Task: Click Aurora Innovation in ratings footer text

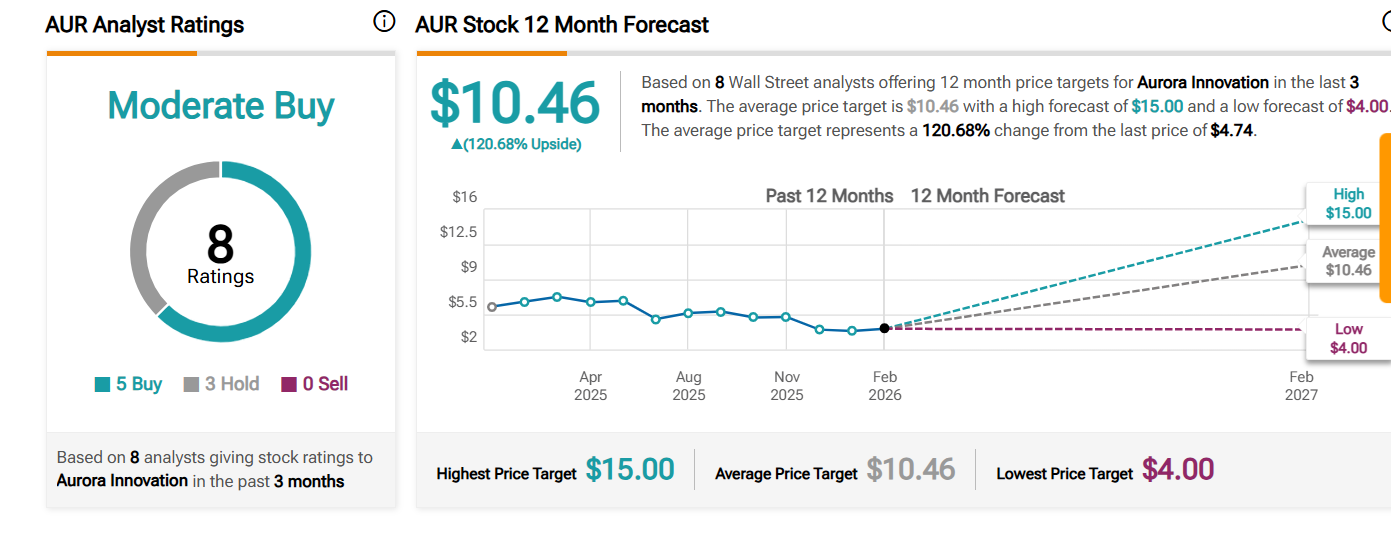Action: point(122,481)
